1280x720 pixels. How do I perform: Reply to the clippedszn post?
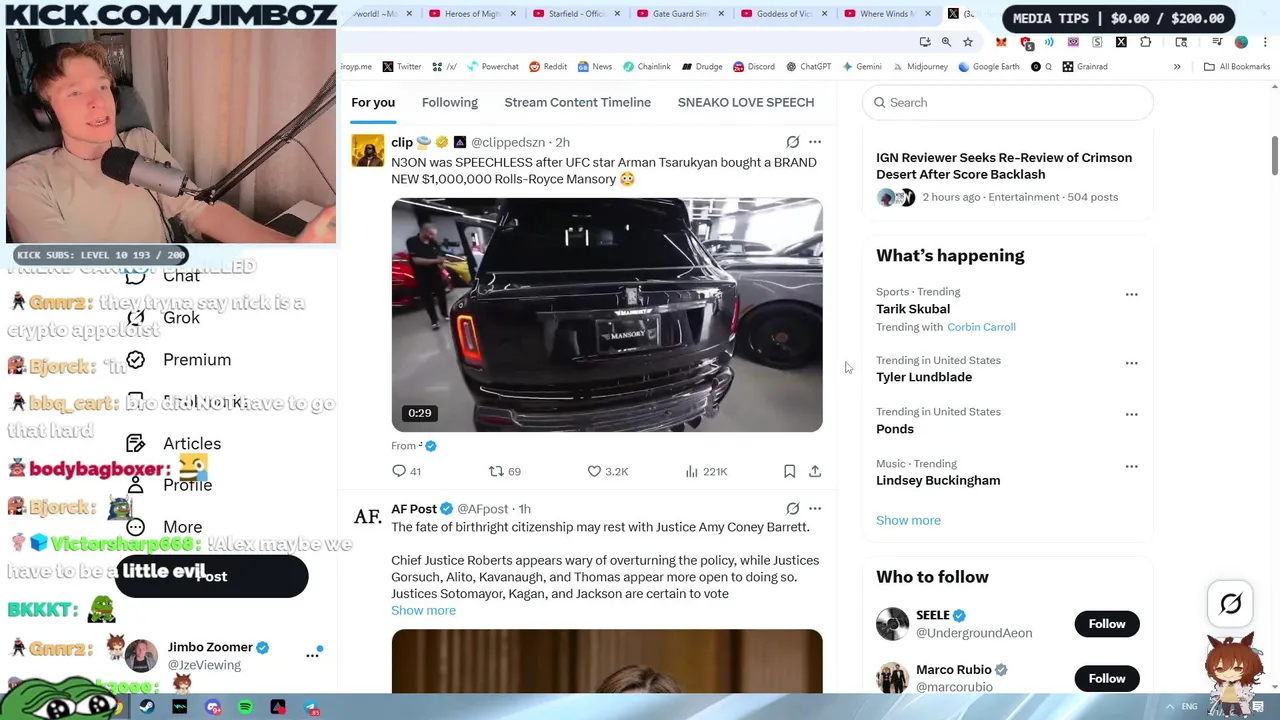pyautogui.click(x=408, y=471)
